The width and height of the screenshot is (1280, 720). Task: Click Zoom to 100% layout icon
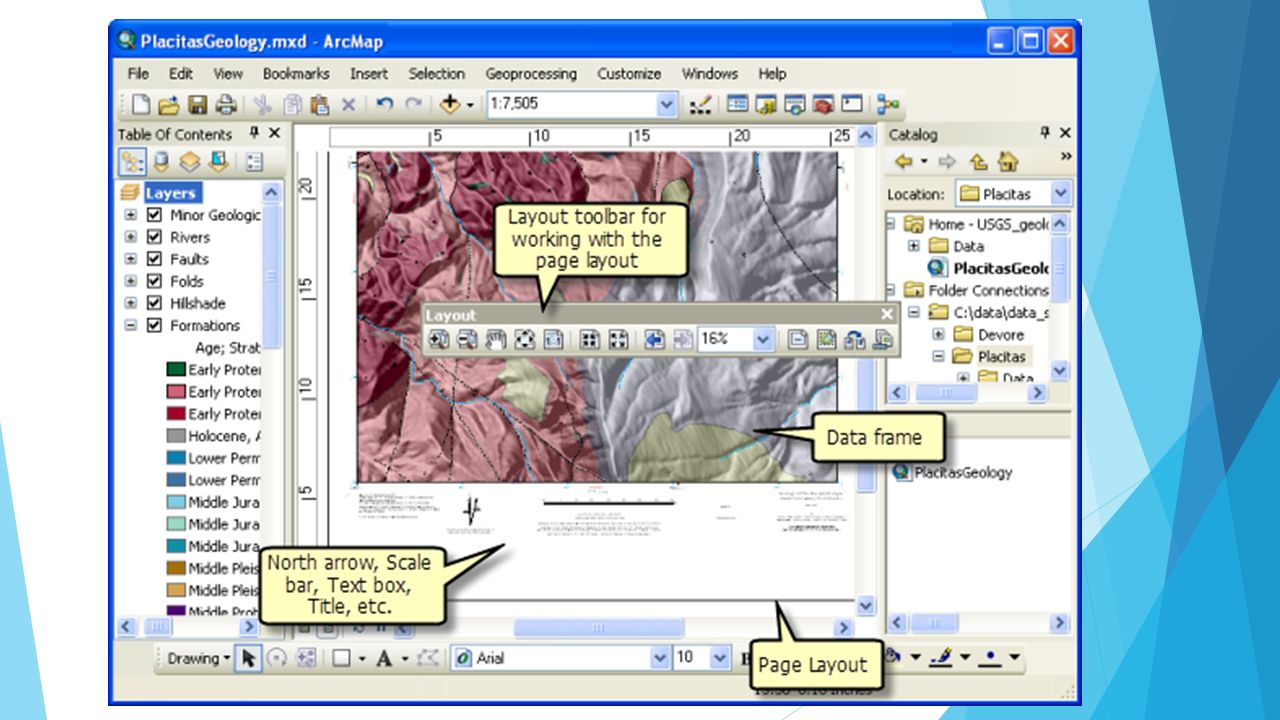pyautogui.click(x=554, y=340)
